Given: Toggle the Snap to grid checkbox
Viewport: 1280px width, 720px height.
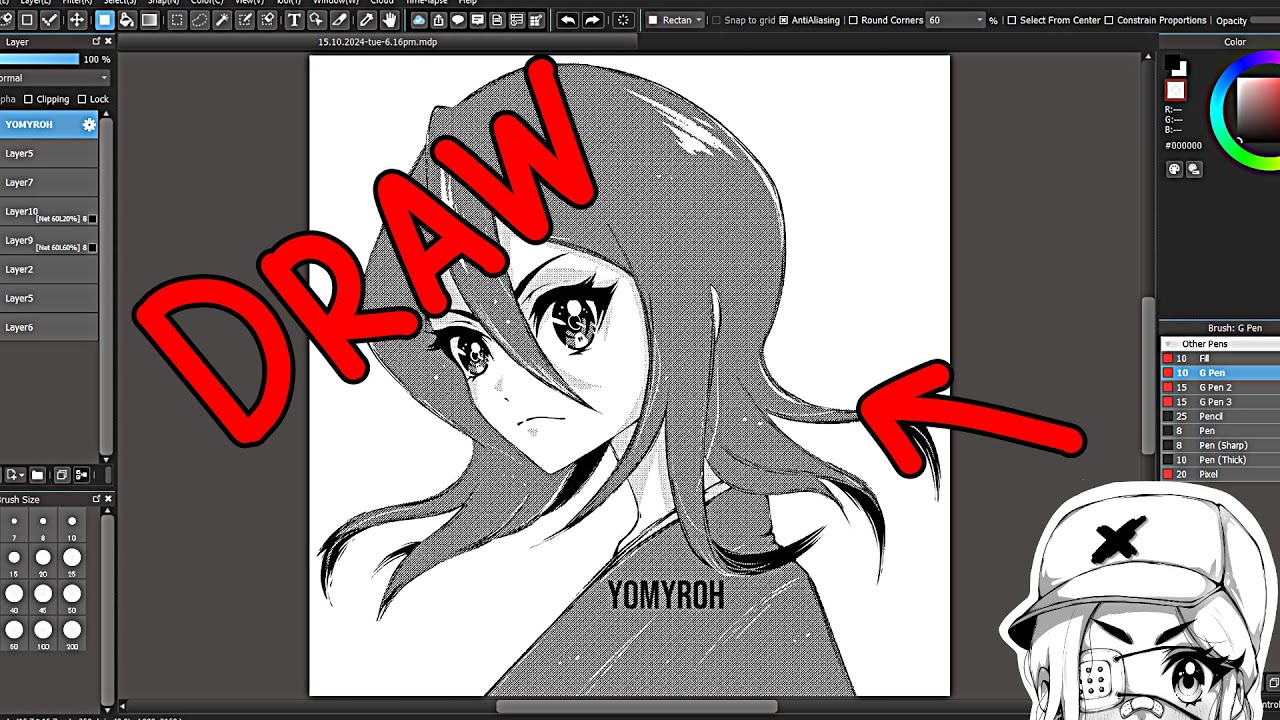Looking at the screenshot, I should [x=716, y=20].
